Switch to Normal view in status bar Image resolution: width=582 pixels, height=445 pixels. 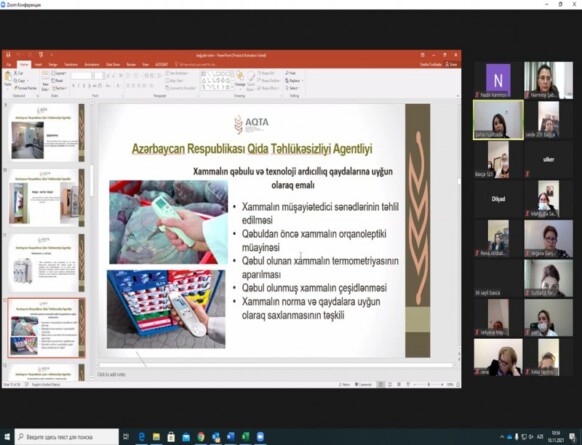click(381, 385)
